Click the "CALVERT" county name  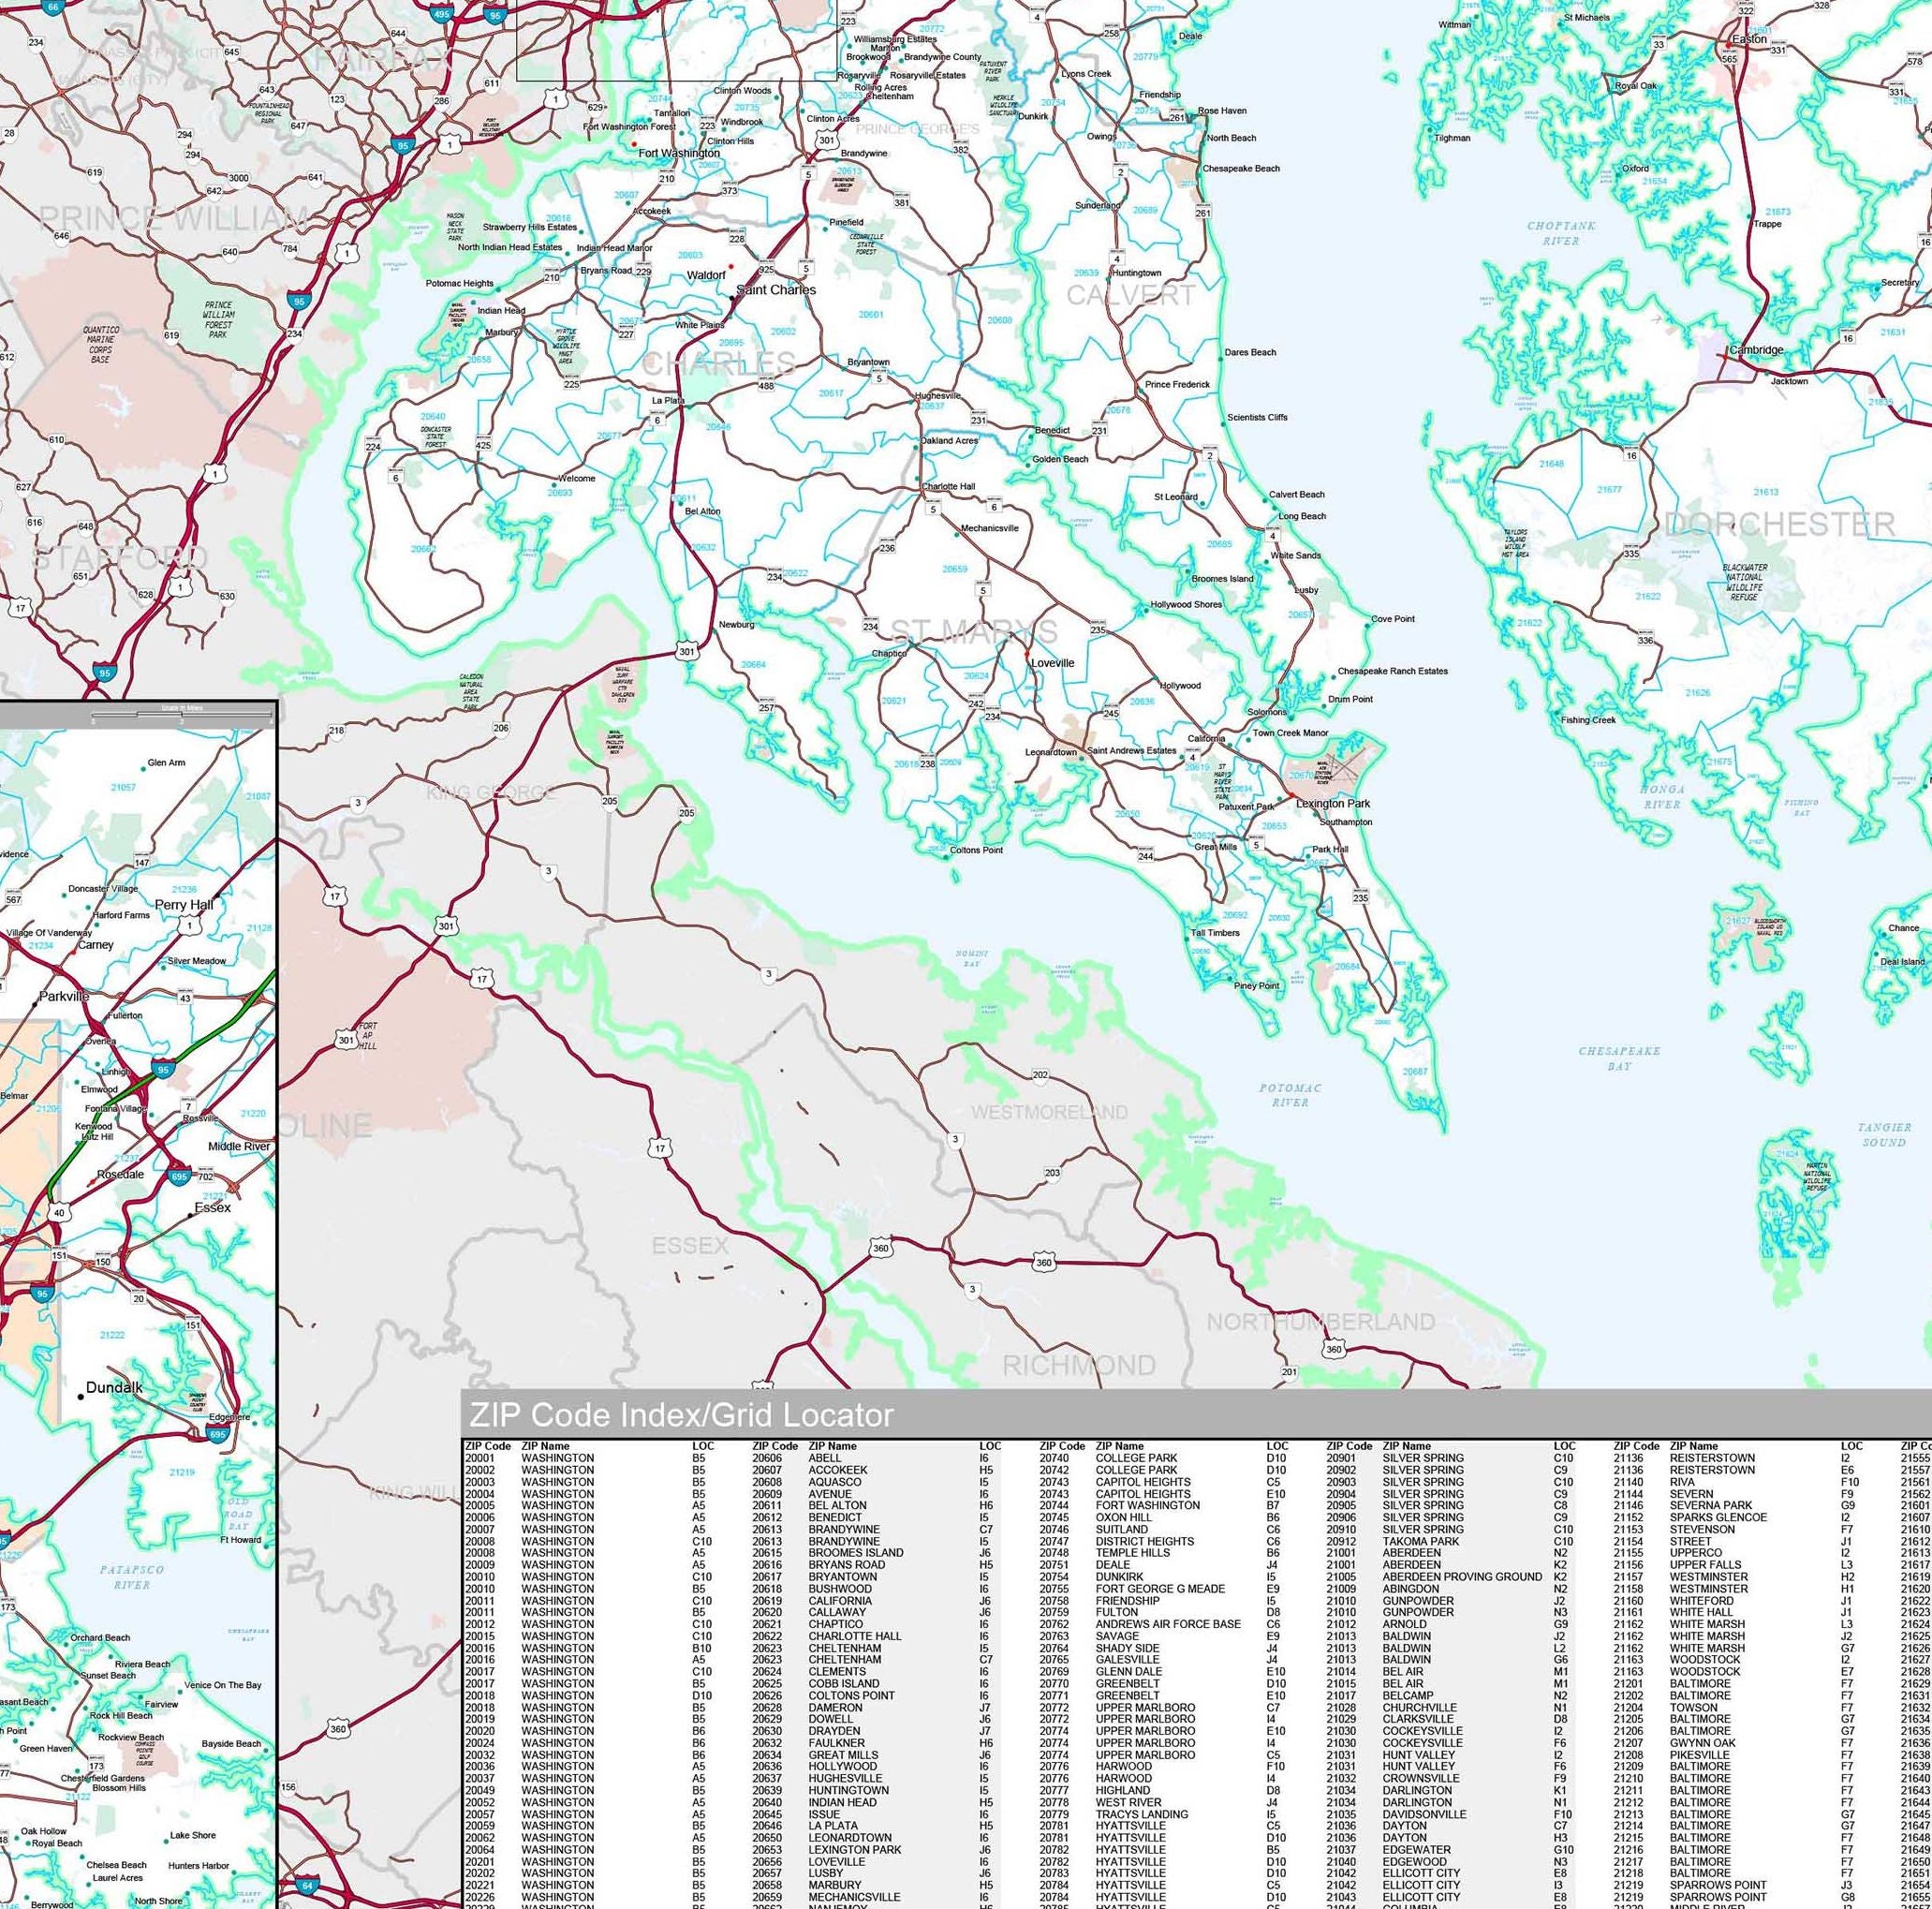click(1130, 295)
